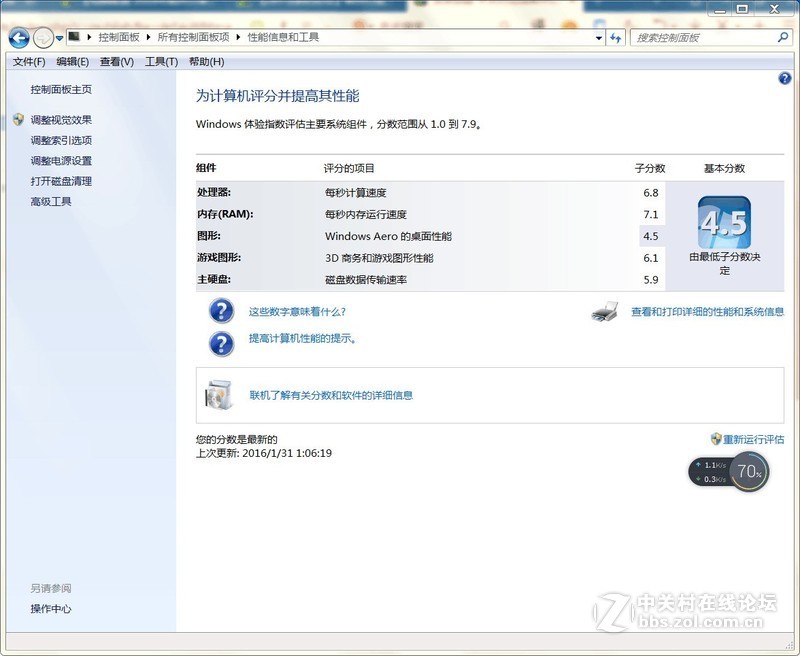This screenshot has width=800, height=656.
Task: Open the 编辑(E) menu
Action: 72,62
